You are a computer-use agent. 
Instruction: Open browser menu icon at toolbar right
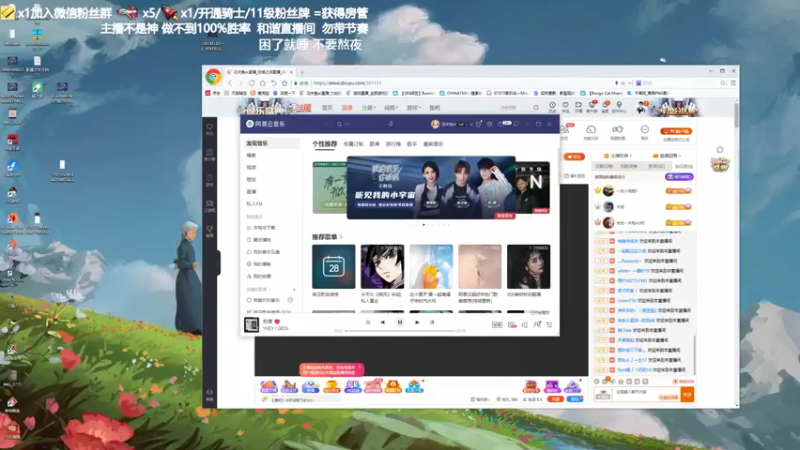pos(733,83)
